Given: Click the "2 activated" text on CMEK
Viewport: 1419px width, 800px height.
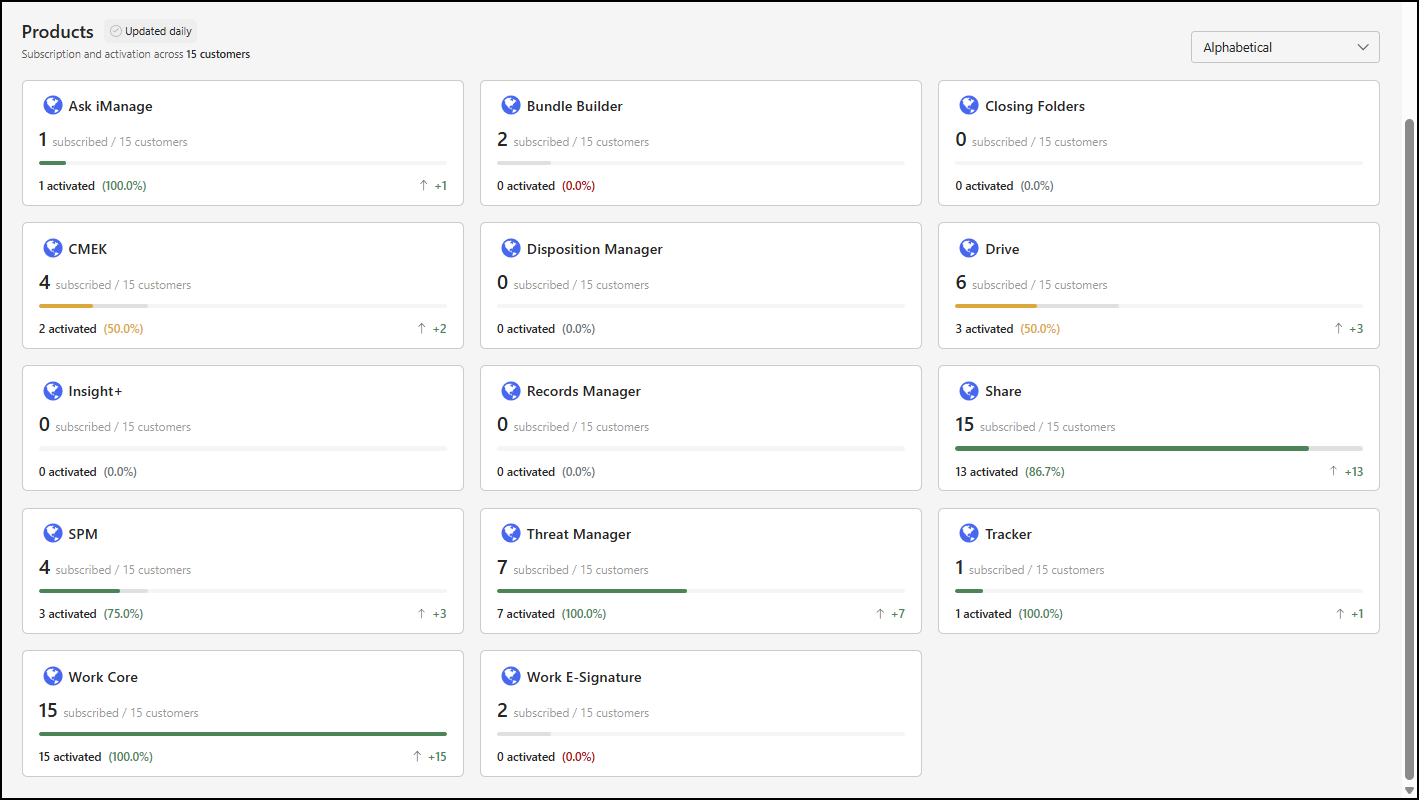Looking at the screenshot, I should click(68, 329).
